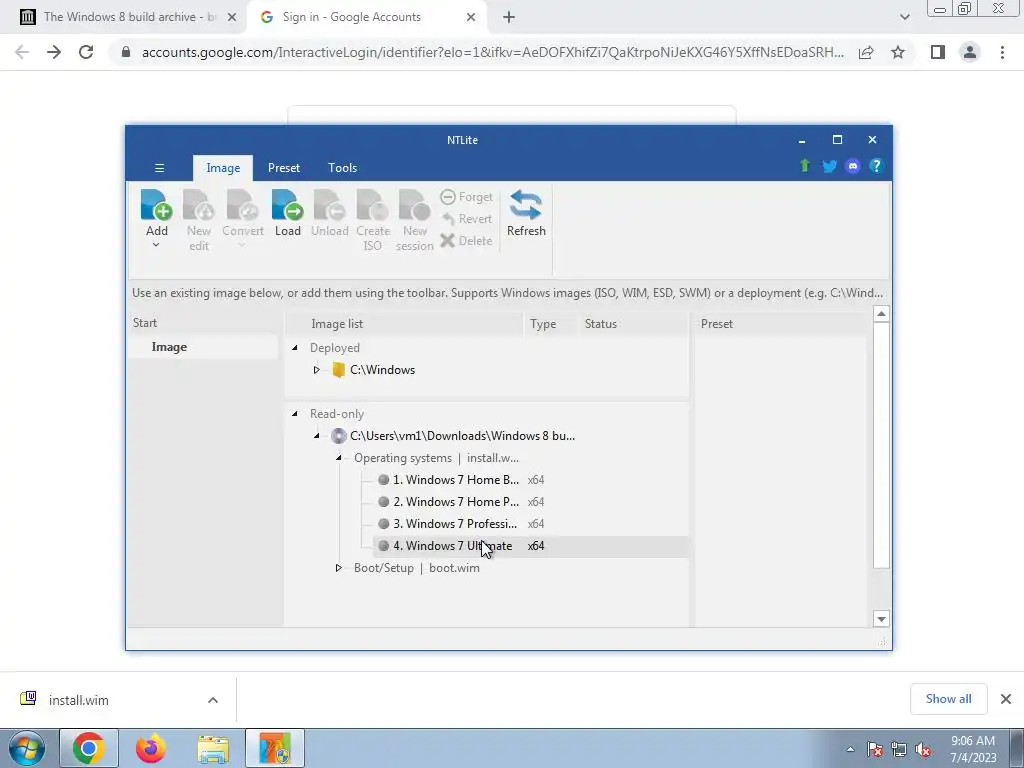Click Chrome's share page icon
This screenshot has width=1024, height=768.
point(866,52)
